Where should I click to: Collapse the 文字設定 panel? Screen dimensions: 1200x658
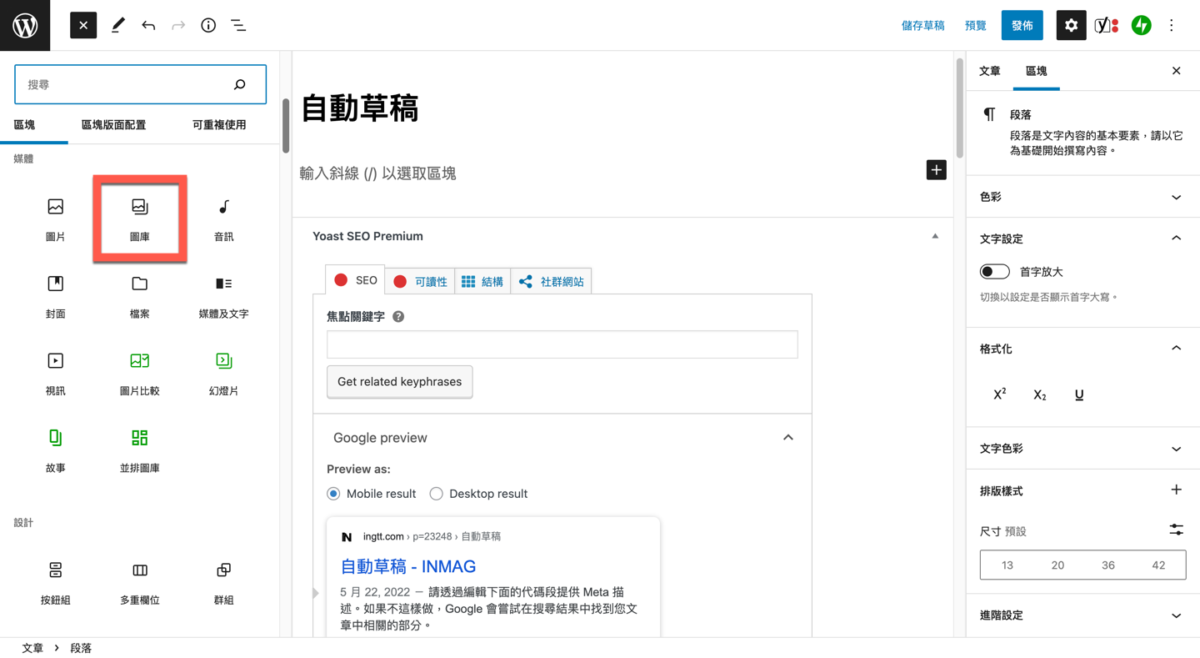[1083, 239]
